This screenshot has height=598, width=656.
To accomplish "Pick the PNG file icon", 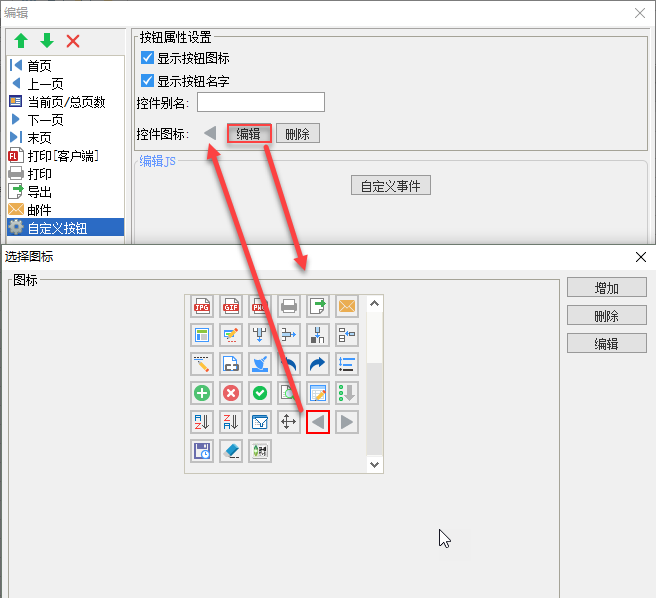I will (260, 306).
